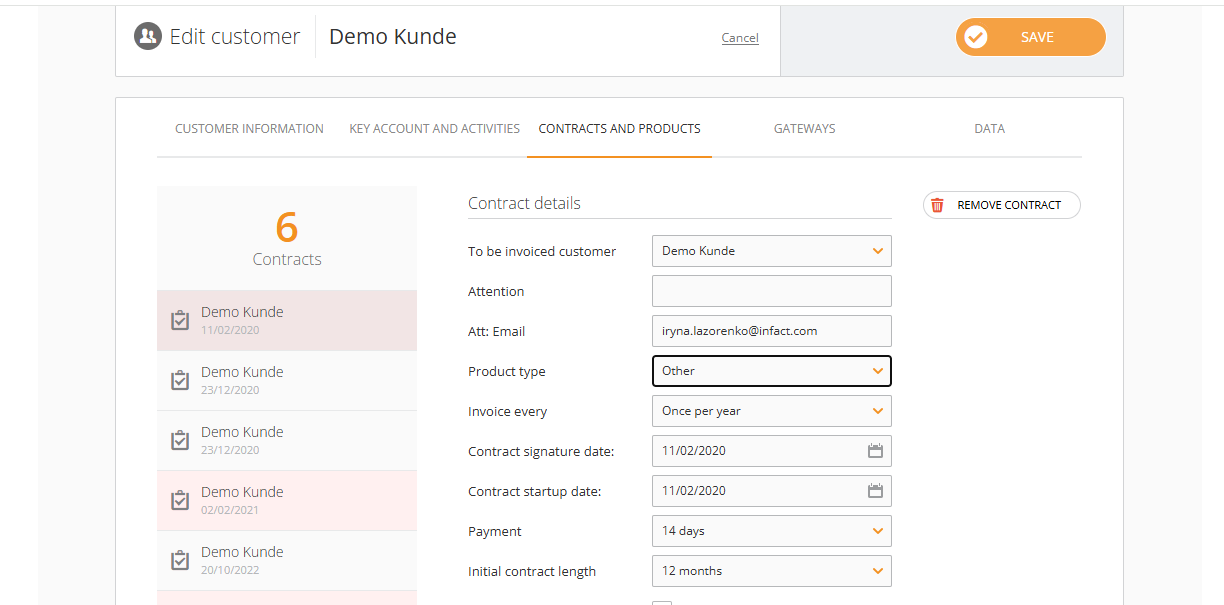Switch to the Gateways tab
This screenshot has height=605, width=1224.
[x=804, y=129]
